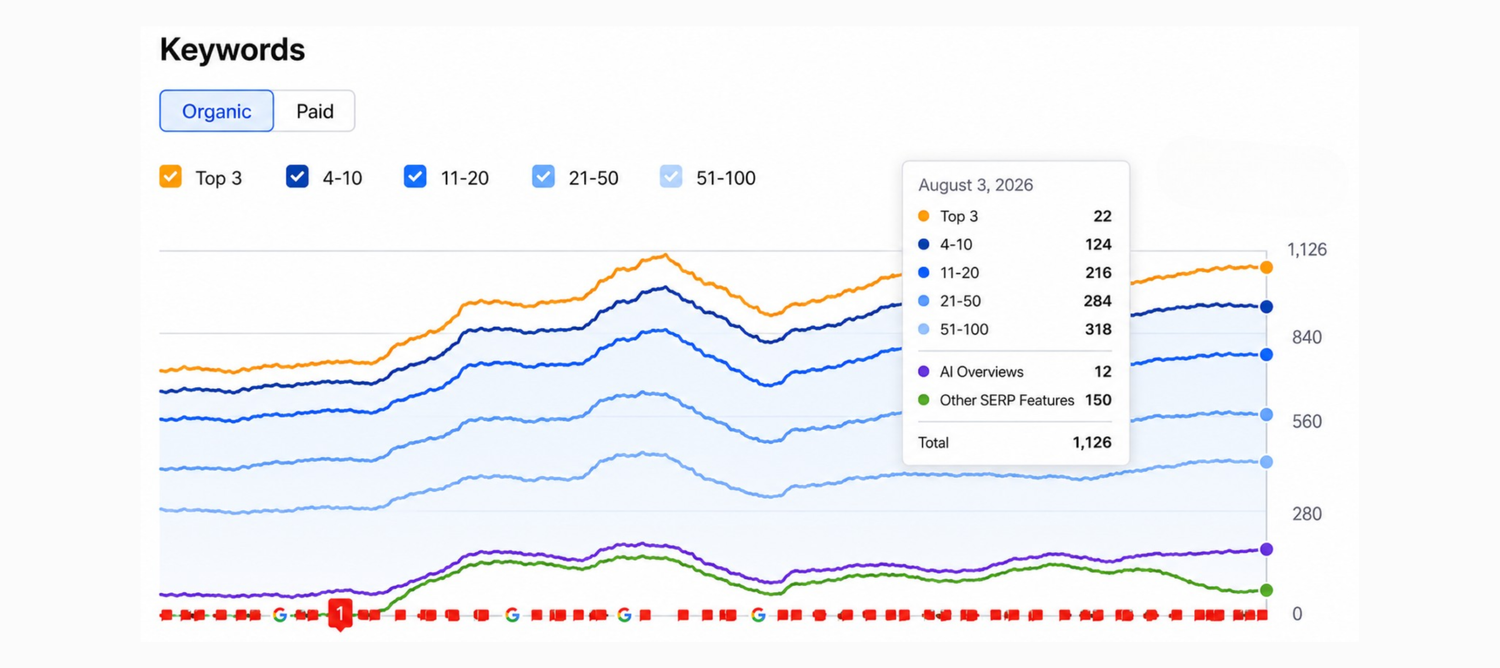This screenshot has width=1500, height=668.
Task: Click the 280 y-axis label
Action: [x=1307, y=514]
